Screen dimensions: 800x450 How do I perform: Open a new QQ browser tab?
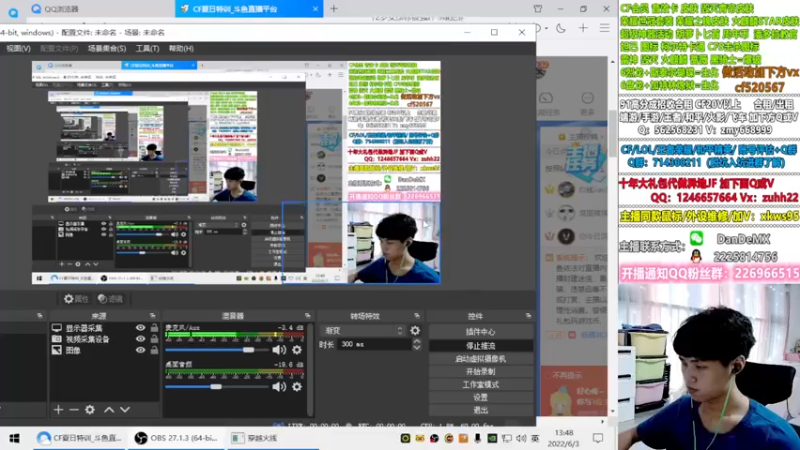pos(334,9)
